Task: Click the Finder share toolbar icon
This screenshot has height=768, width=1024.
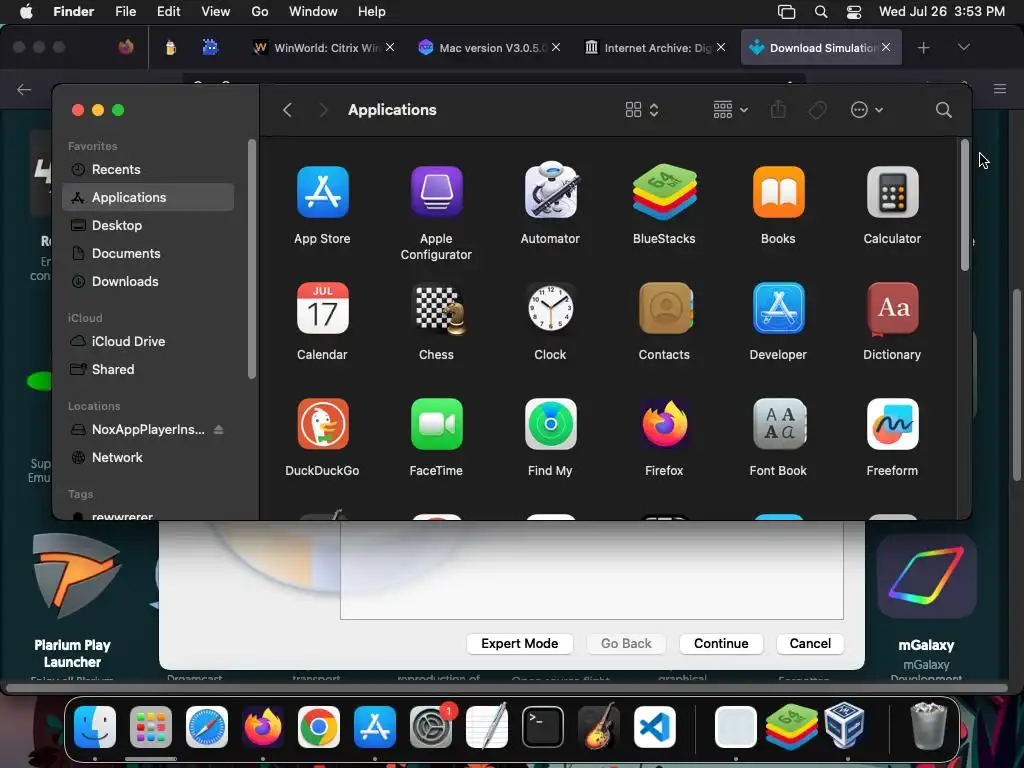Action: pos(778,110)
